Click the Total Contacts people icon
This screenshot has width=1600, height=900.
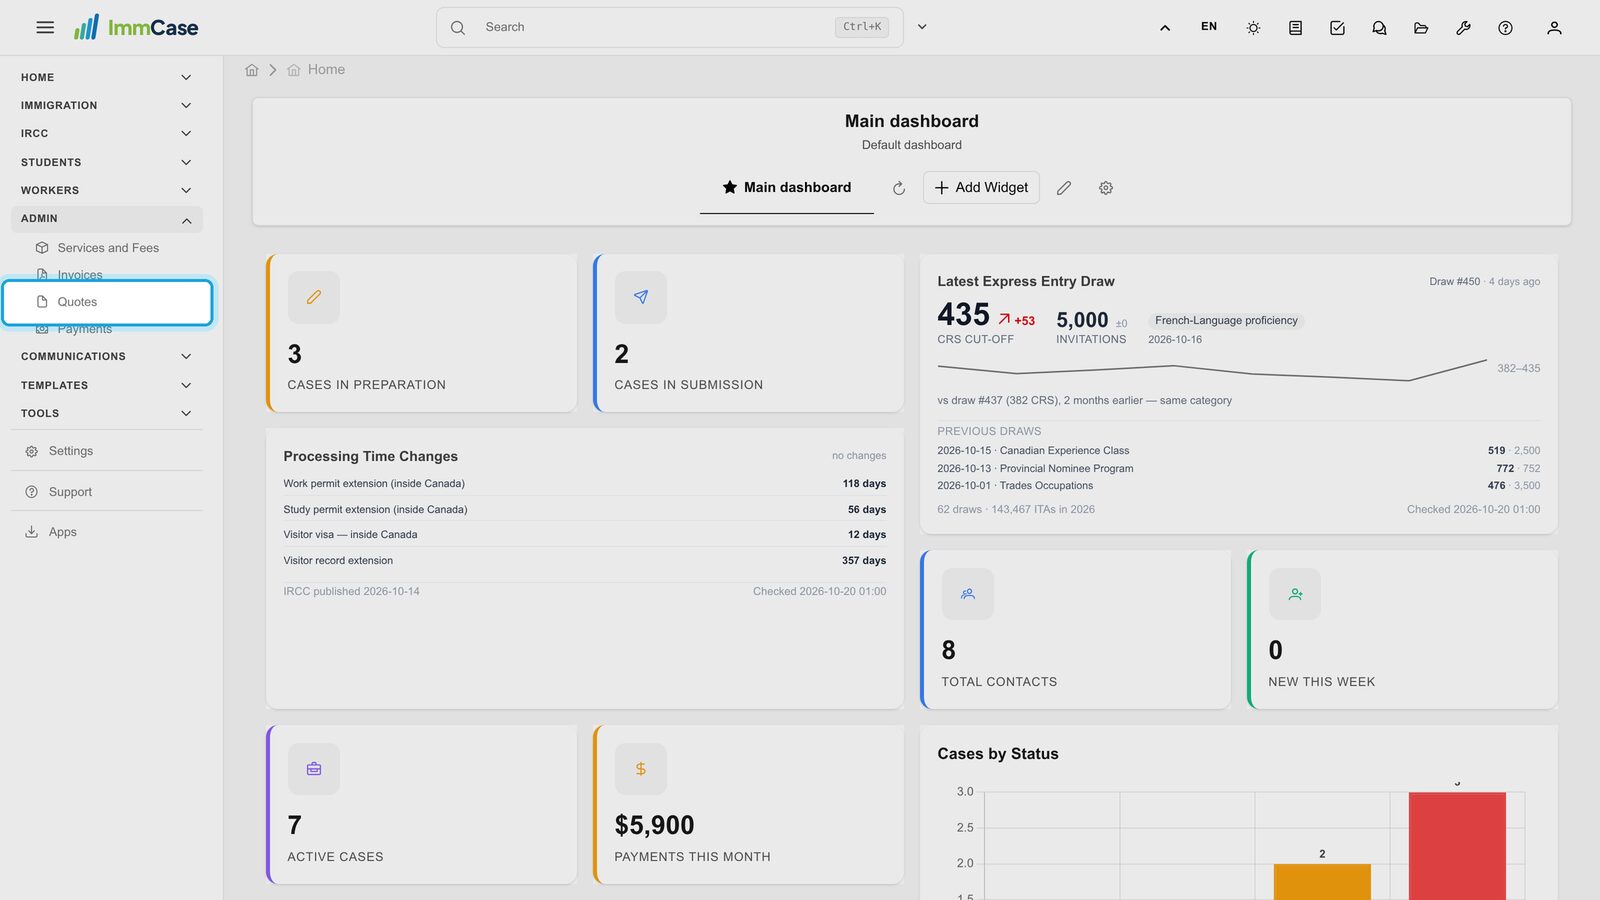968,594
